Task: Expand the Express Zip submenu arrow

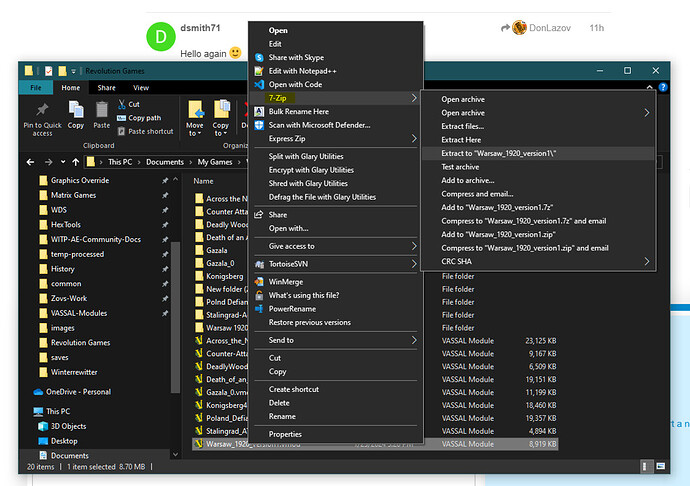Action: point(414,139)
